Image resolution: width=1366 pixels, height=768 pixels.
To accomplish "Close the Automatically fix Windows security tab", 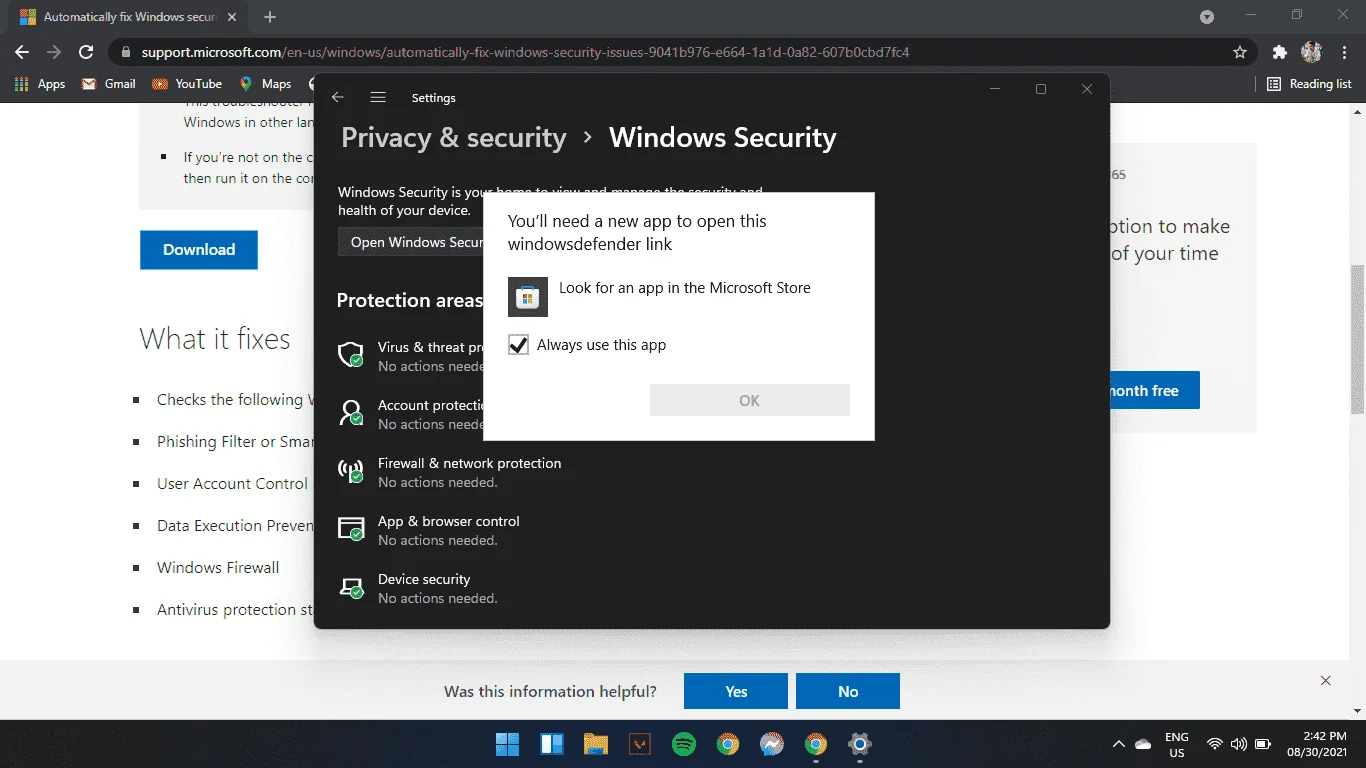I will 232,17.
